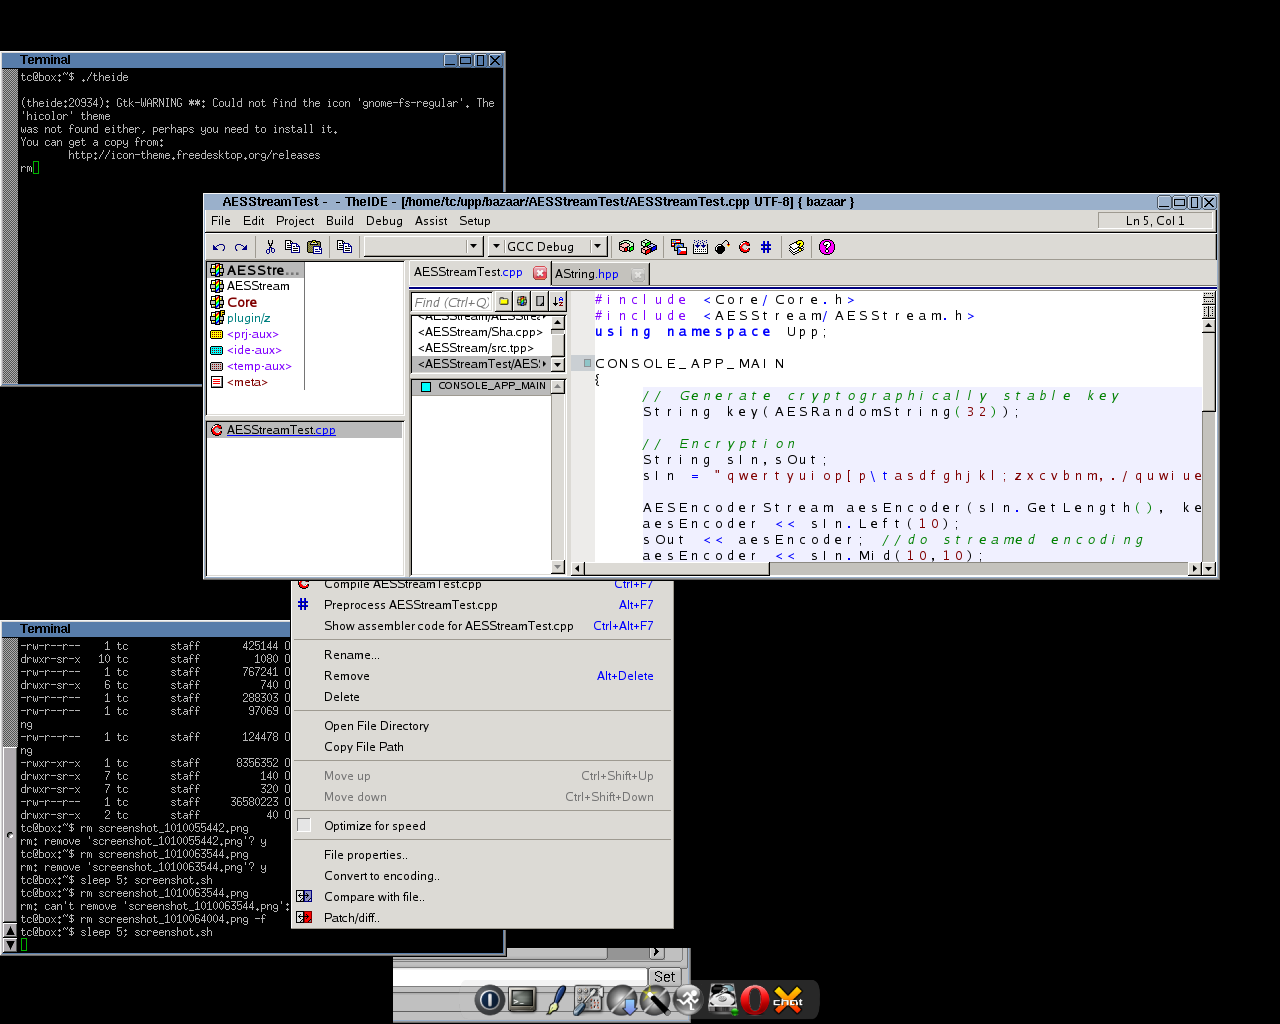The image size is (1280, 1024).
Task: Open the Assist menu
Action: point(431,221)
